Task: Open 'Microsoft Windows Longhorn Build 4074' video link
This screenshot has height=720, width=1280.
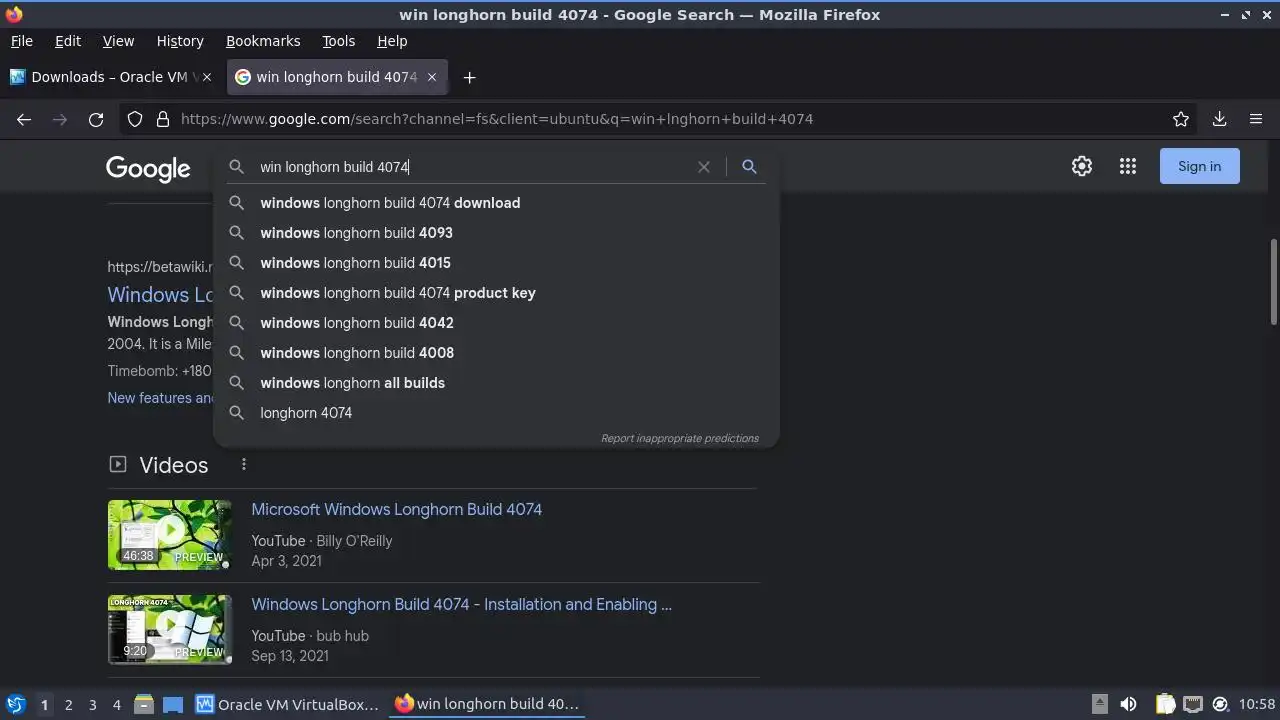Action: [396, 509]
